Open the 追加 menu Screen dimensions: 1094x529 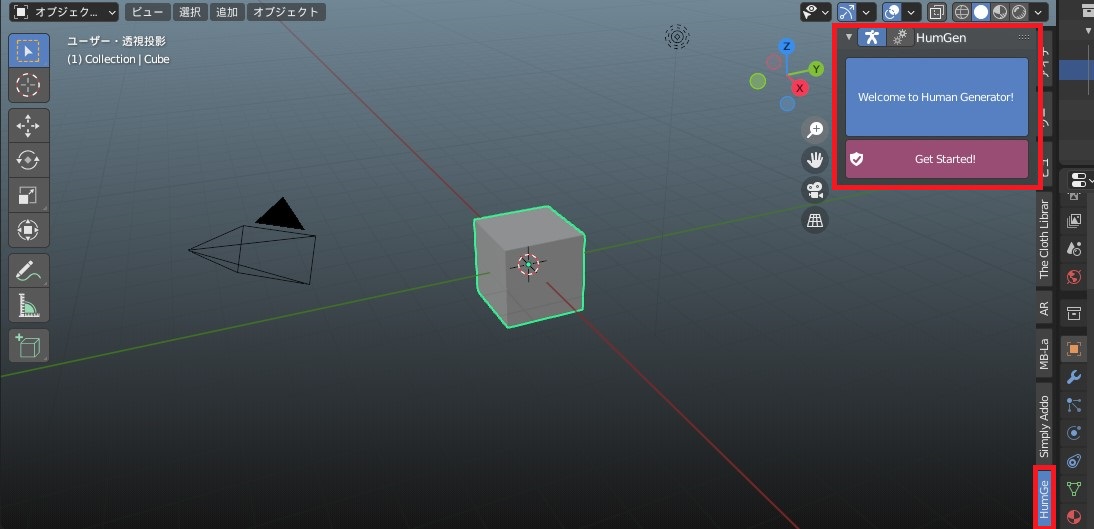pos(227,12)
